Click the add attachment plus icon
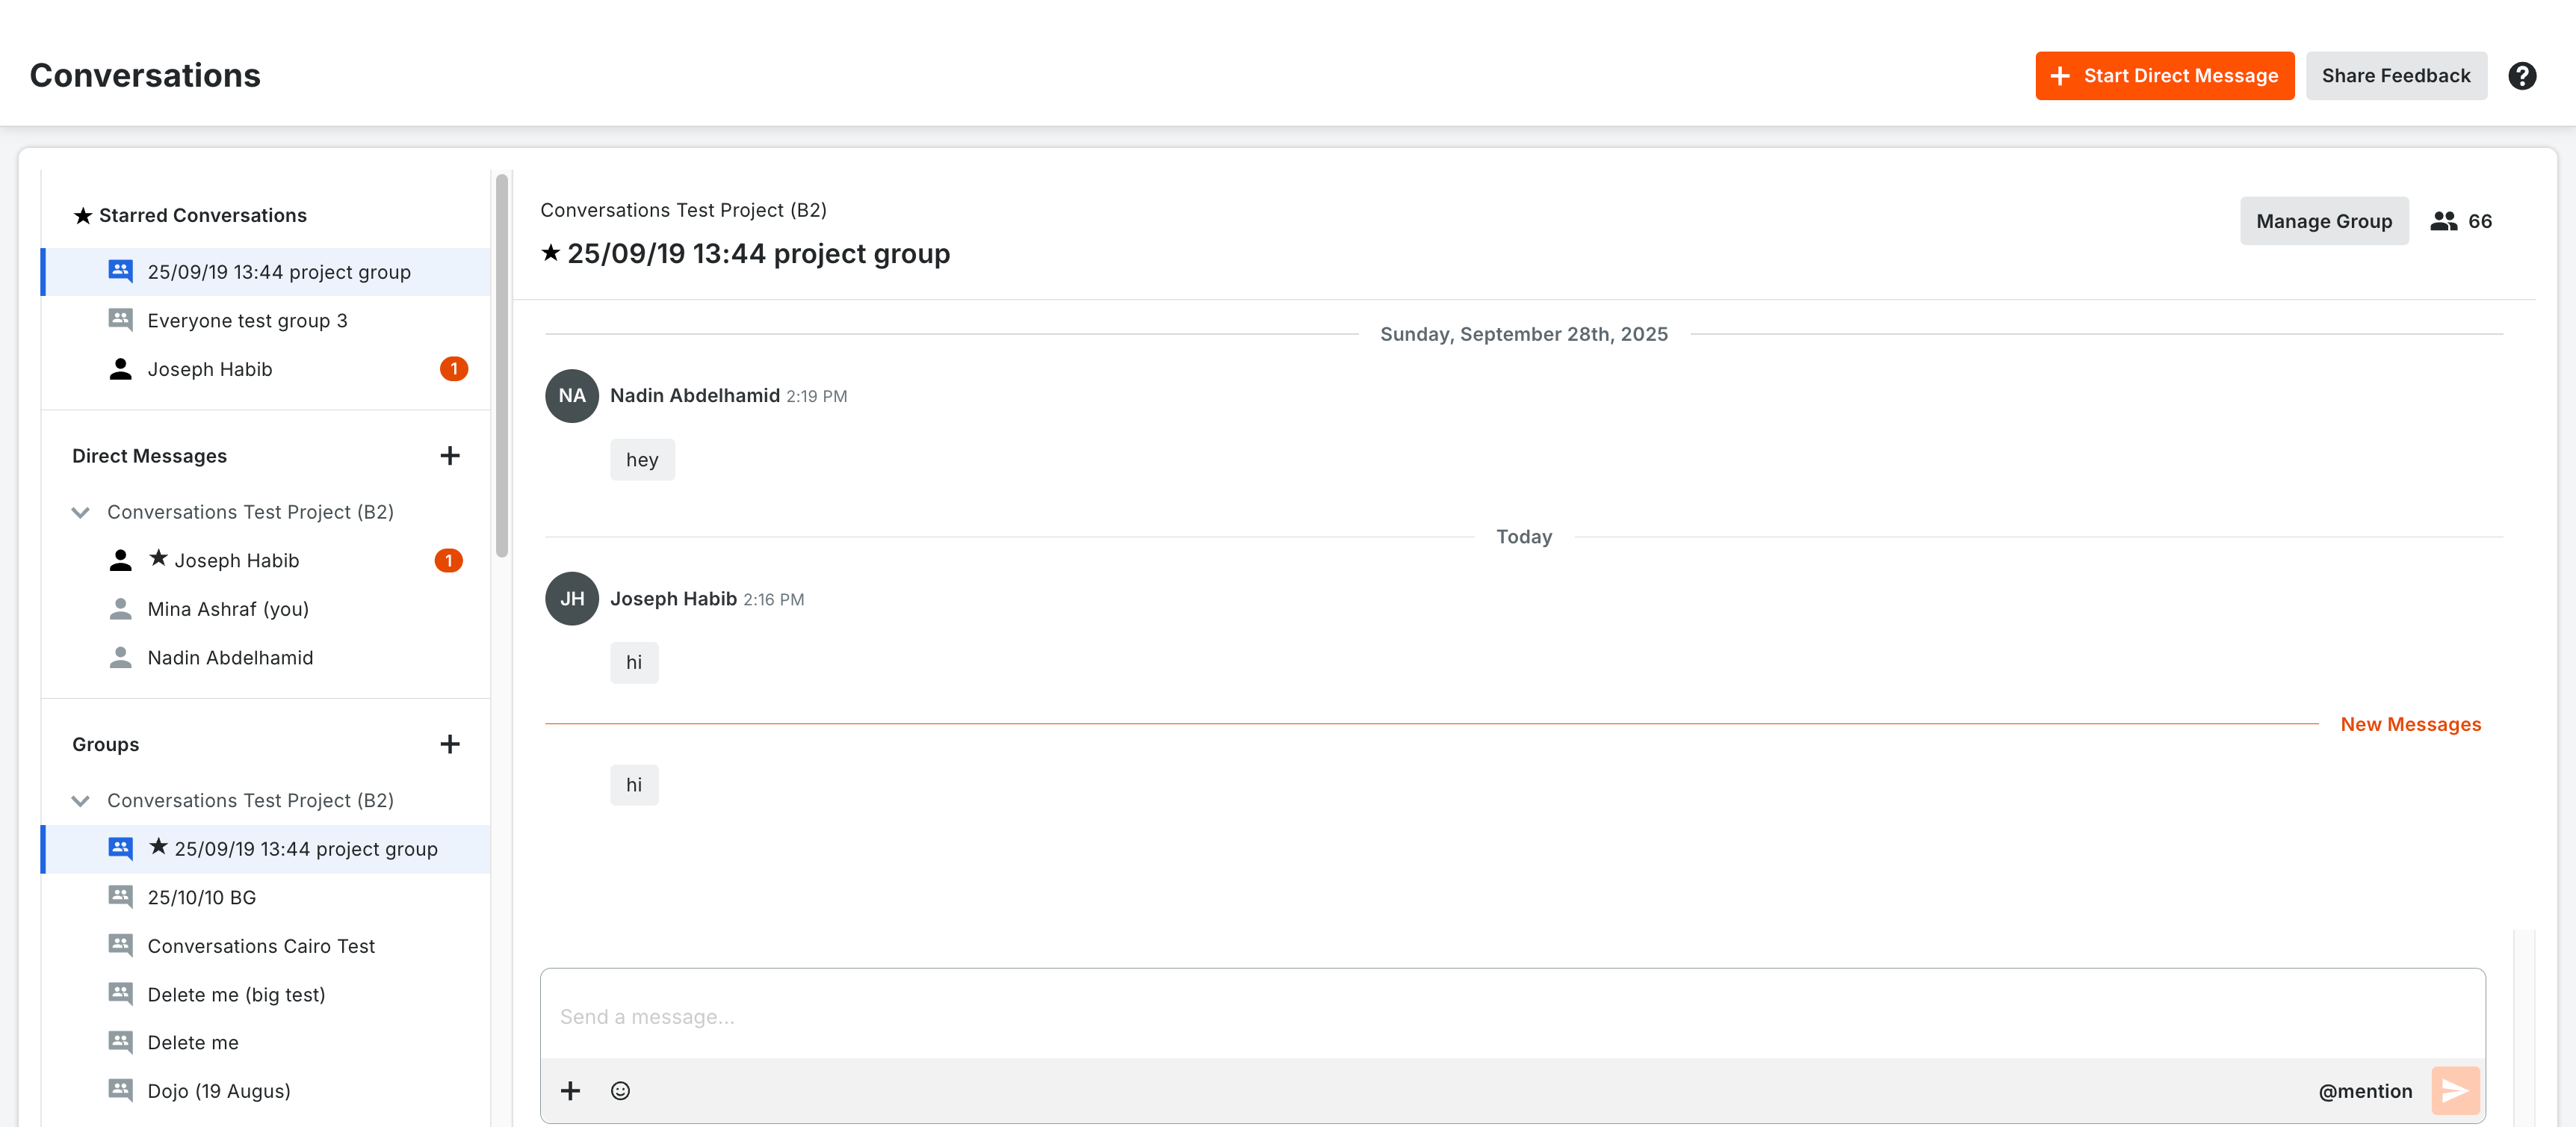Image resolution: width=2576 pixels, height=1127 pixels. tap(570, 1090)
